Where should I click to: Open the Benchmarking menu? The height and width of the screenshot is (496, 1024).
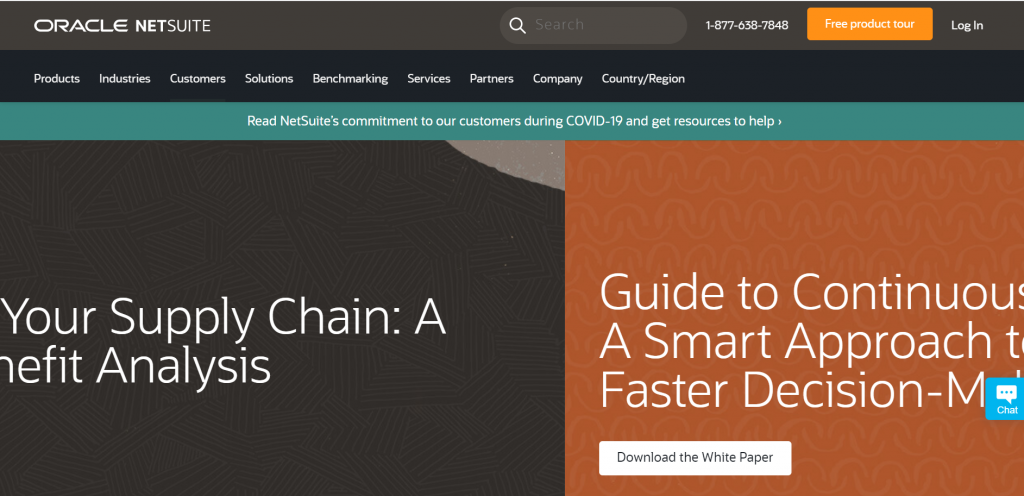[x=350, y=78]
